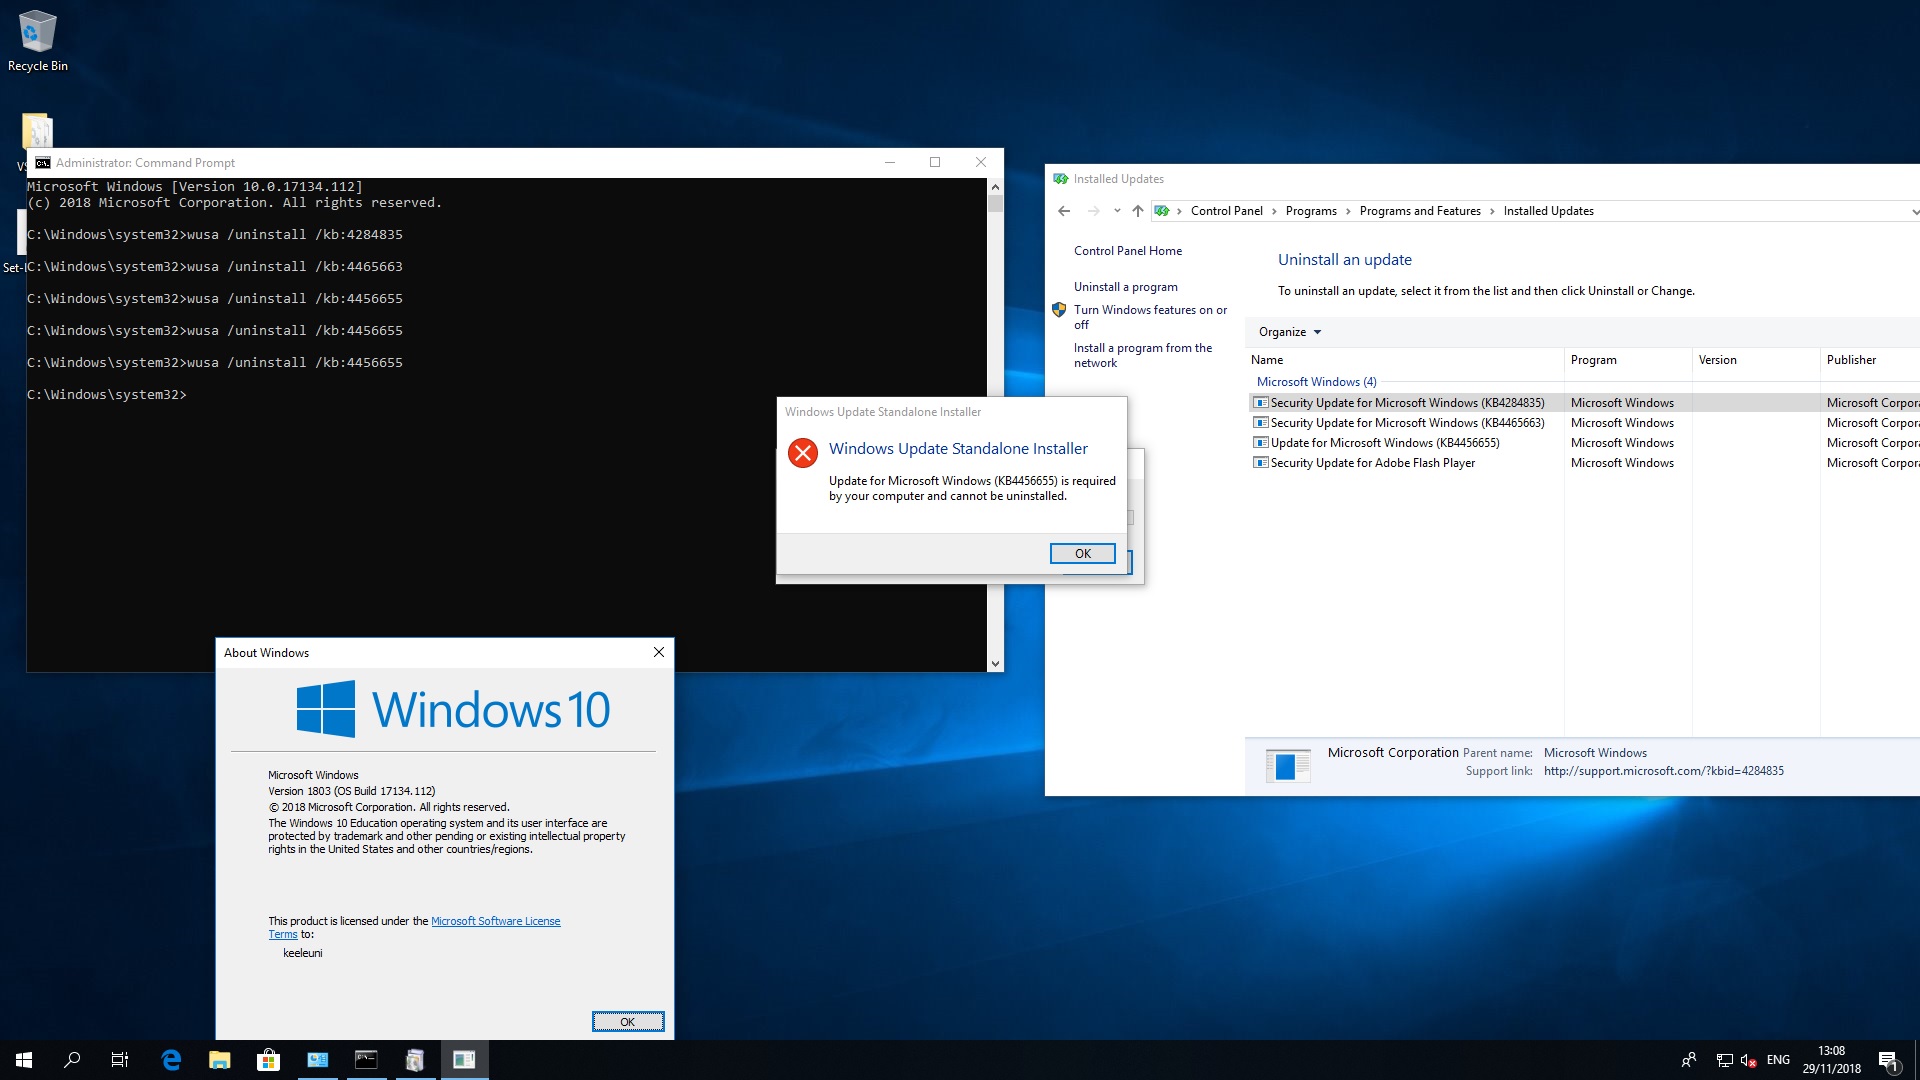The image size is (1920, 1080).
Task: Switch to the server tool taskbar icon
Action: [415, 1060]
